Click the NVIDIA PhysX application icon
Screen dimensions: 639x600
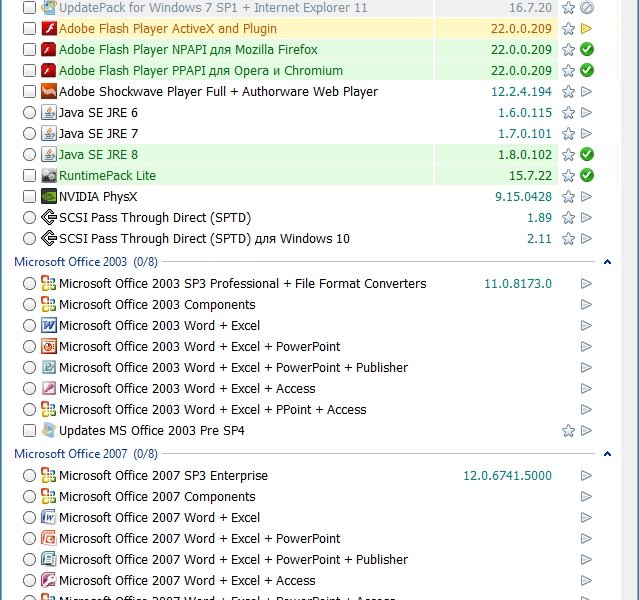pyautogui.click(x=49, y=196)
